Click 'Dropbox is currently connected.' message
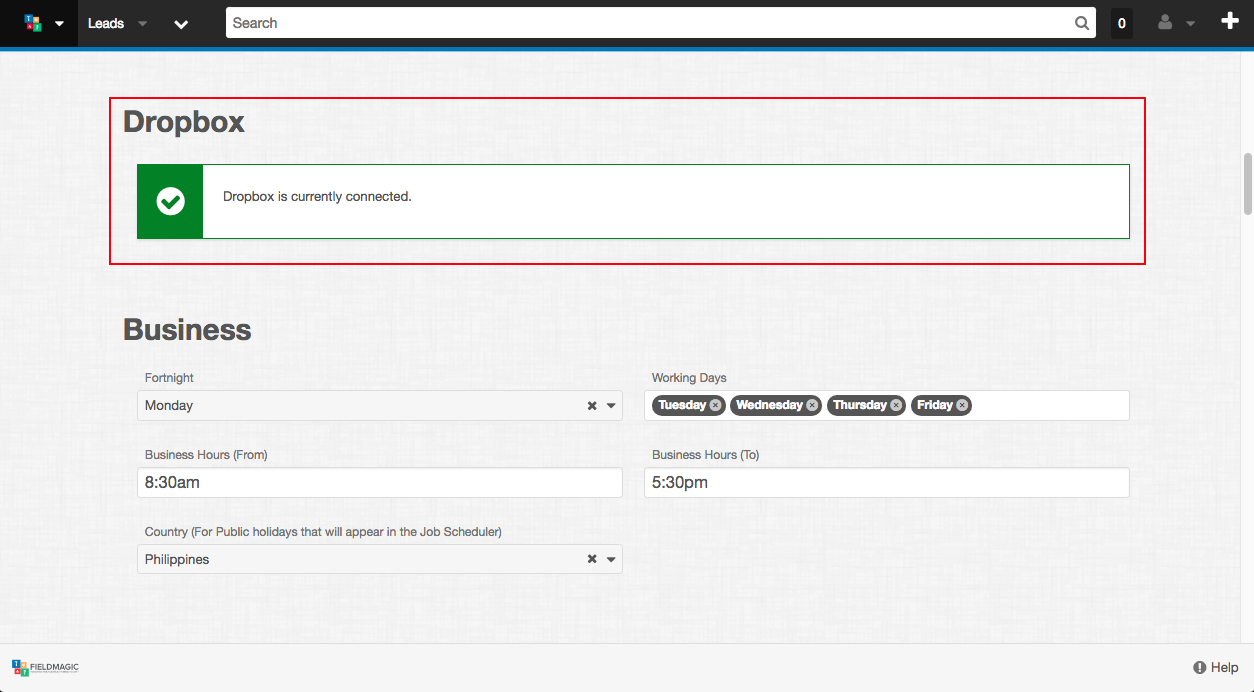 click(x=317, y=196)
